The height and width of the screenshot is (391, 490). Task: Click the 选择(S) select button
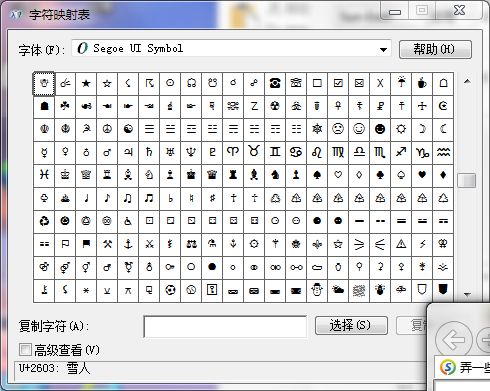tap(351, 325)
